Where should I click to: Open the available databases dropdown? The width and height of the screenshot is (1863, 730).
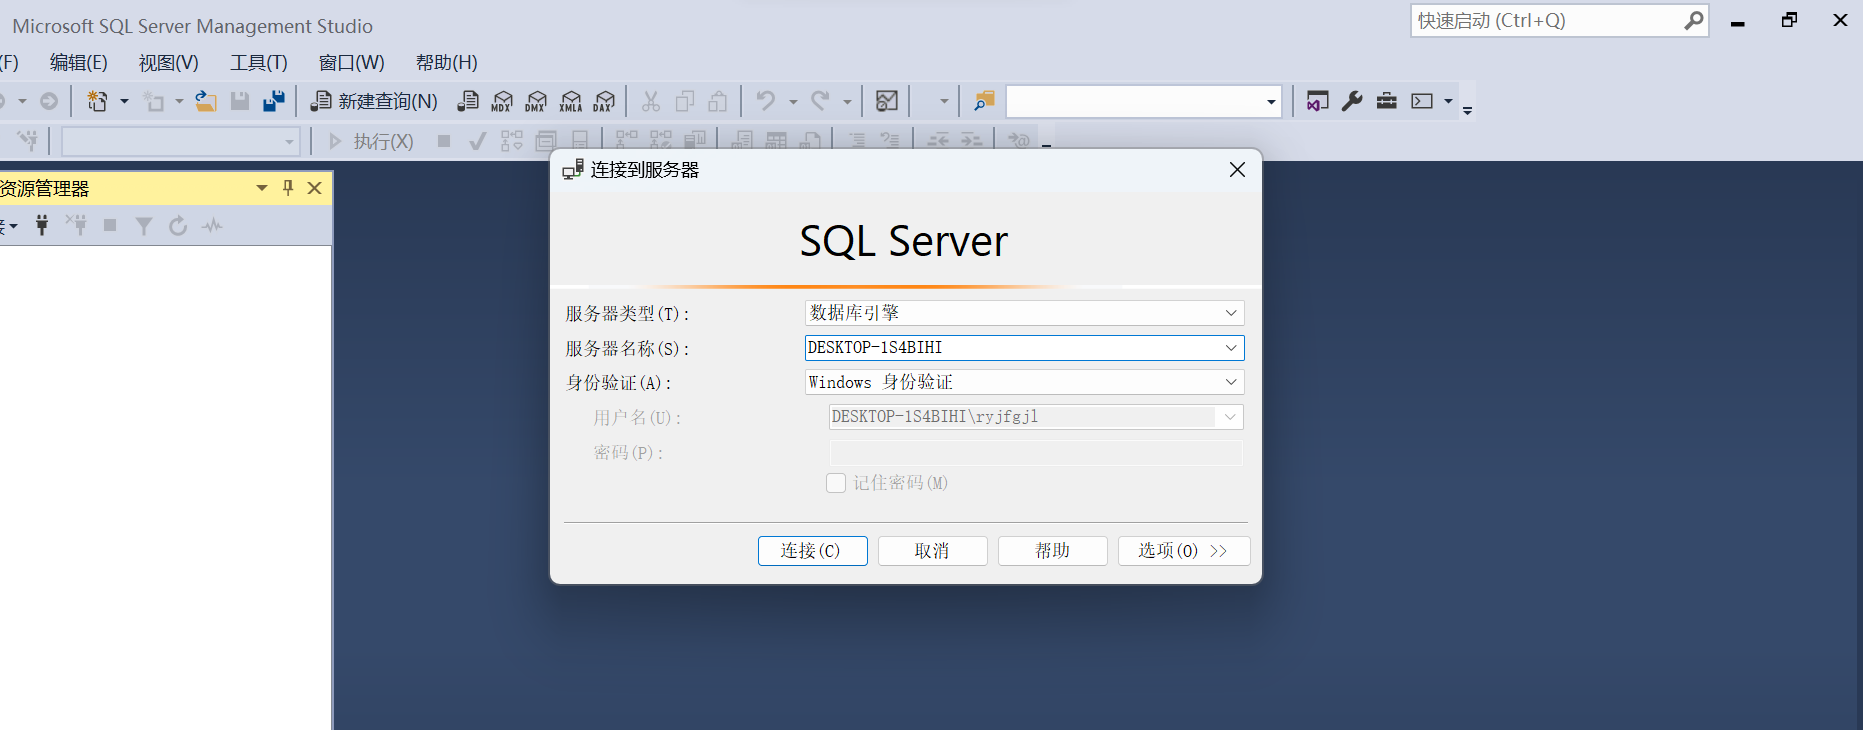click(289, 142)
